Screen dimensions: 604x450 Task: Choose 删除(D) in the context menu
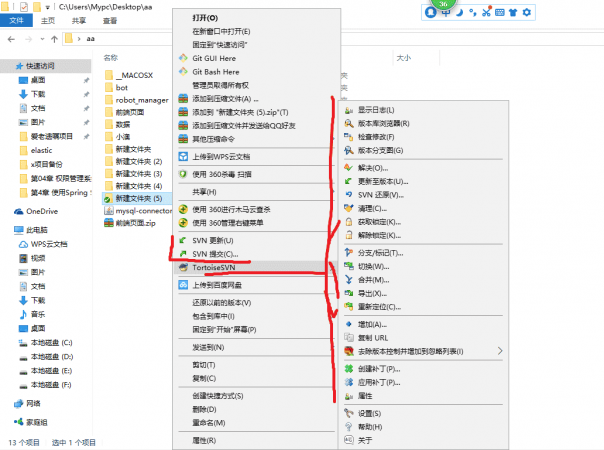point(203,409)
